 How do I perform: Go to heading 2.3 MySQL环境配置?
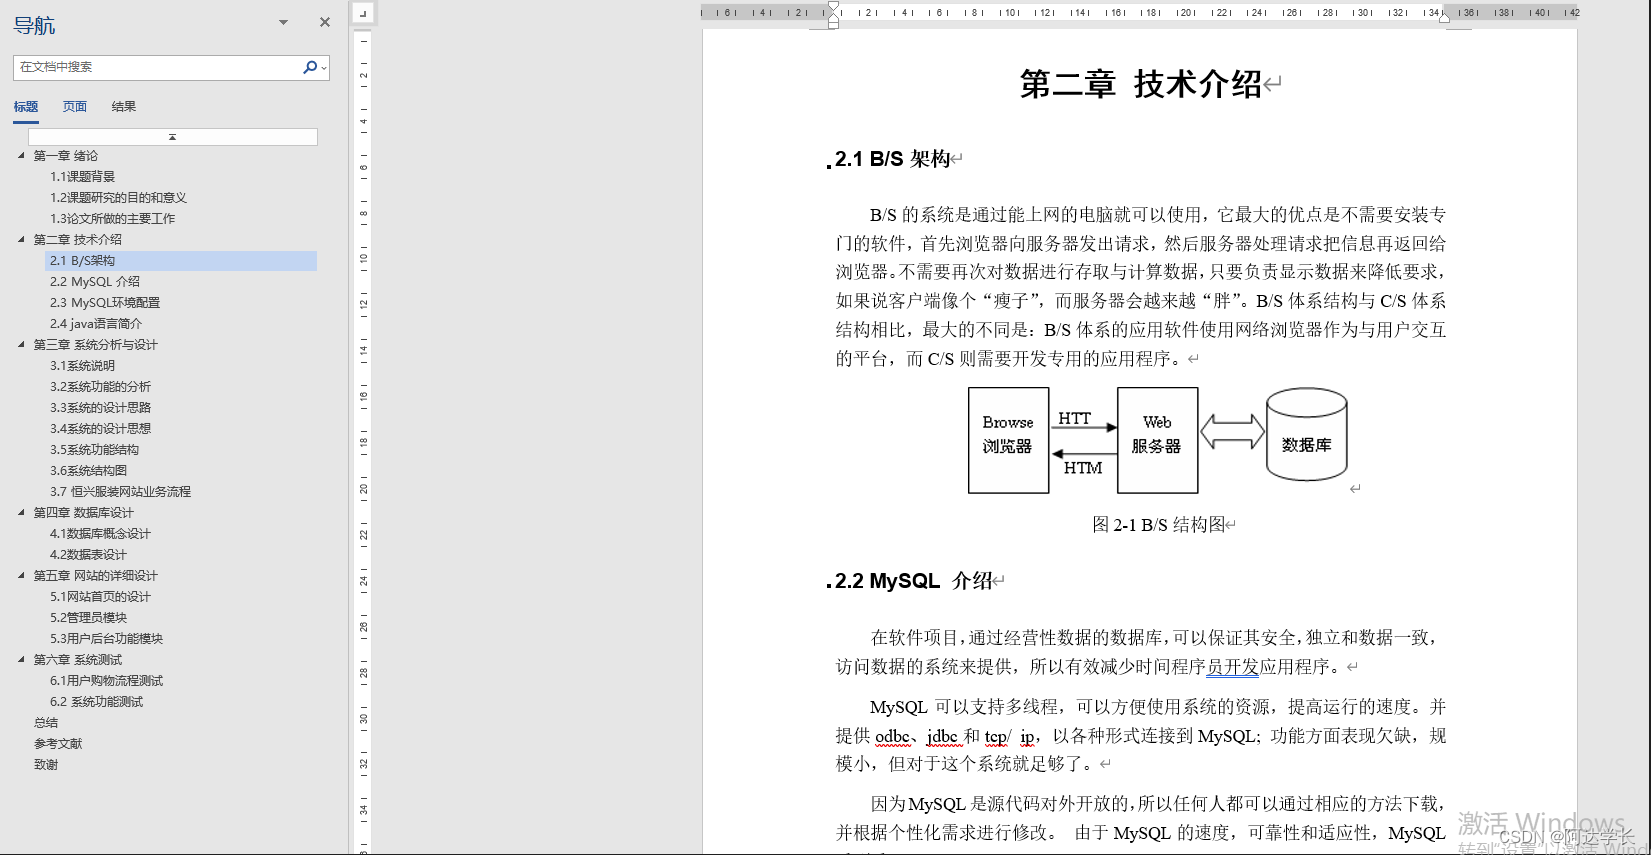coord(105,303)
